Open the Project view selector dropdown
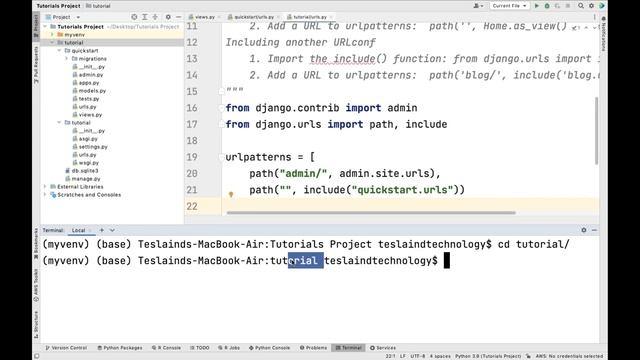 pyautogui.click(x=62, y=17)
